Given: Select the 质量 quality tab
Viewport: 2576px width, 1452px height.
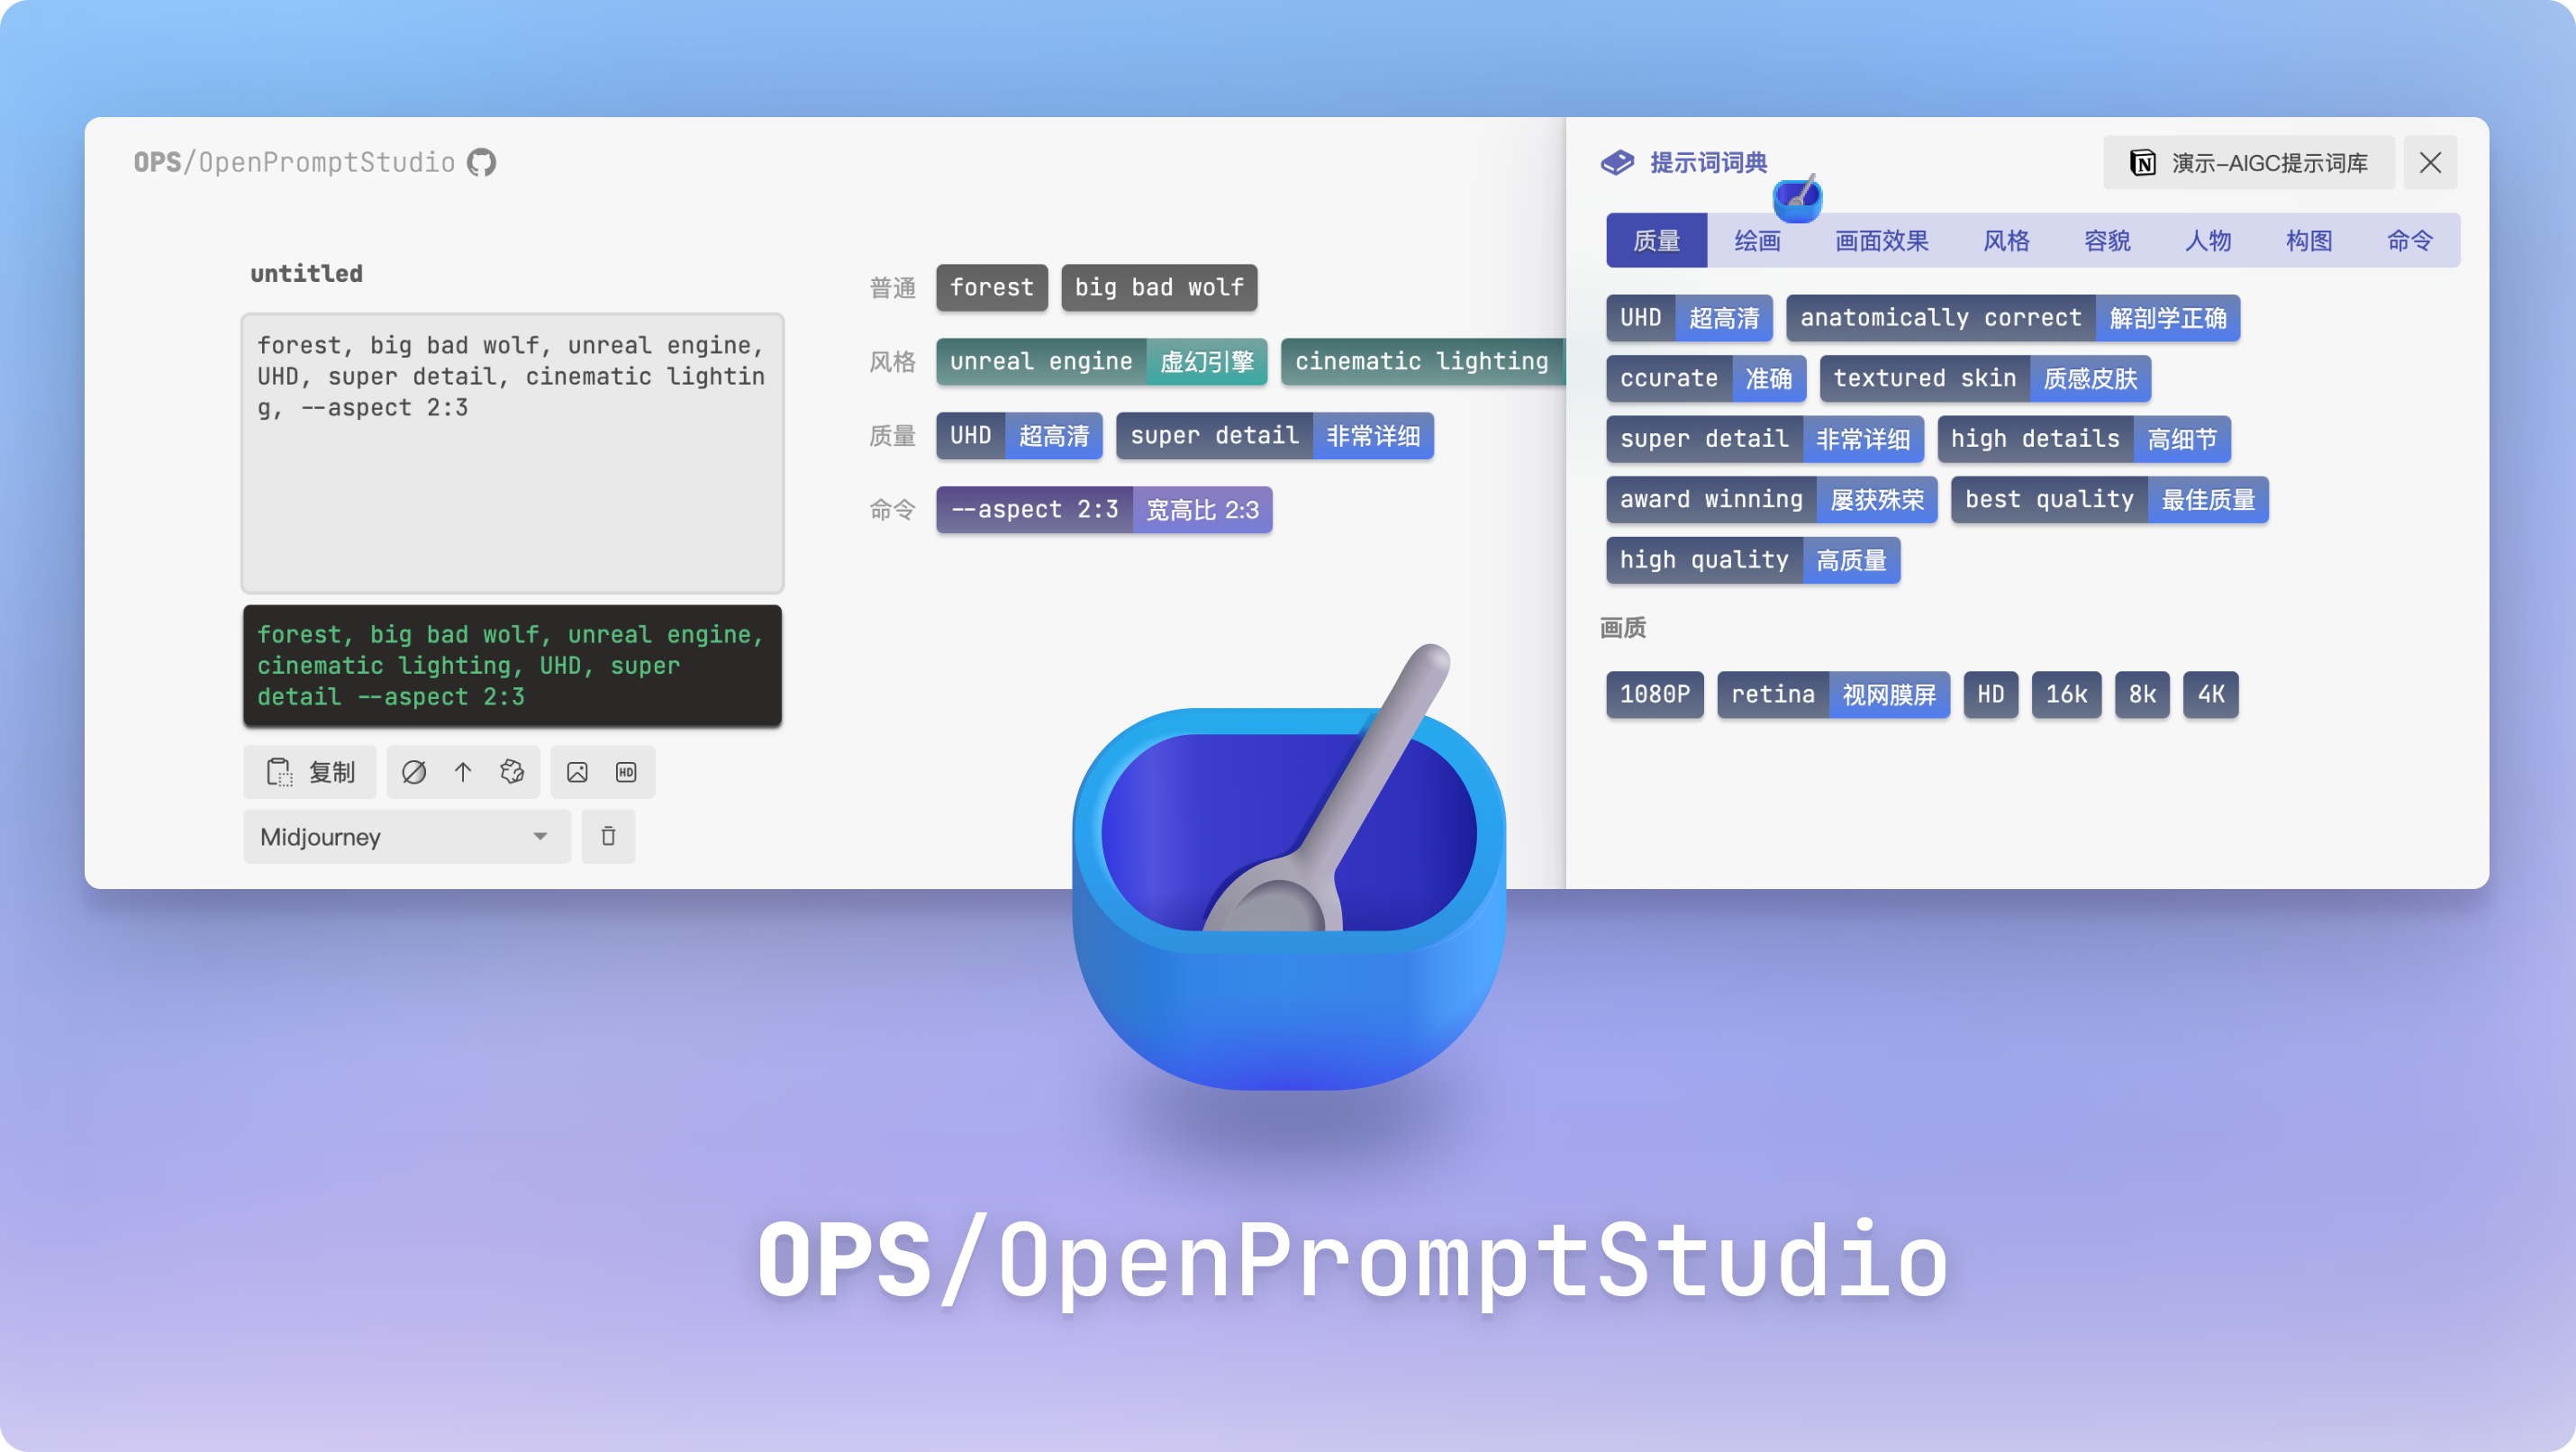Looking at the screenshot, I should [1655, 239].
